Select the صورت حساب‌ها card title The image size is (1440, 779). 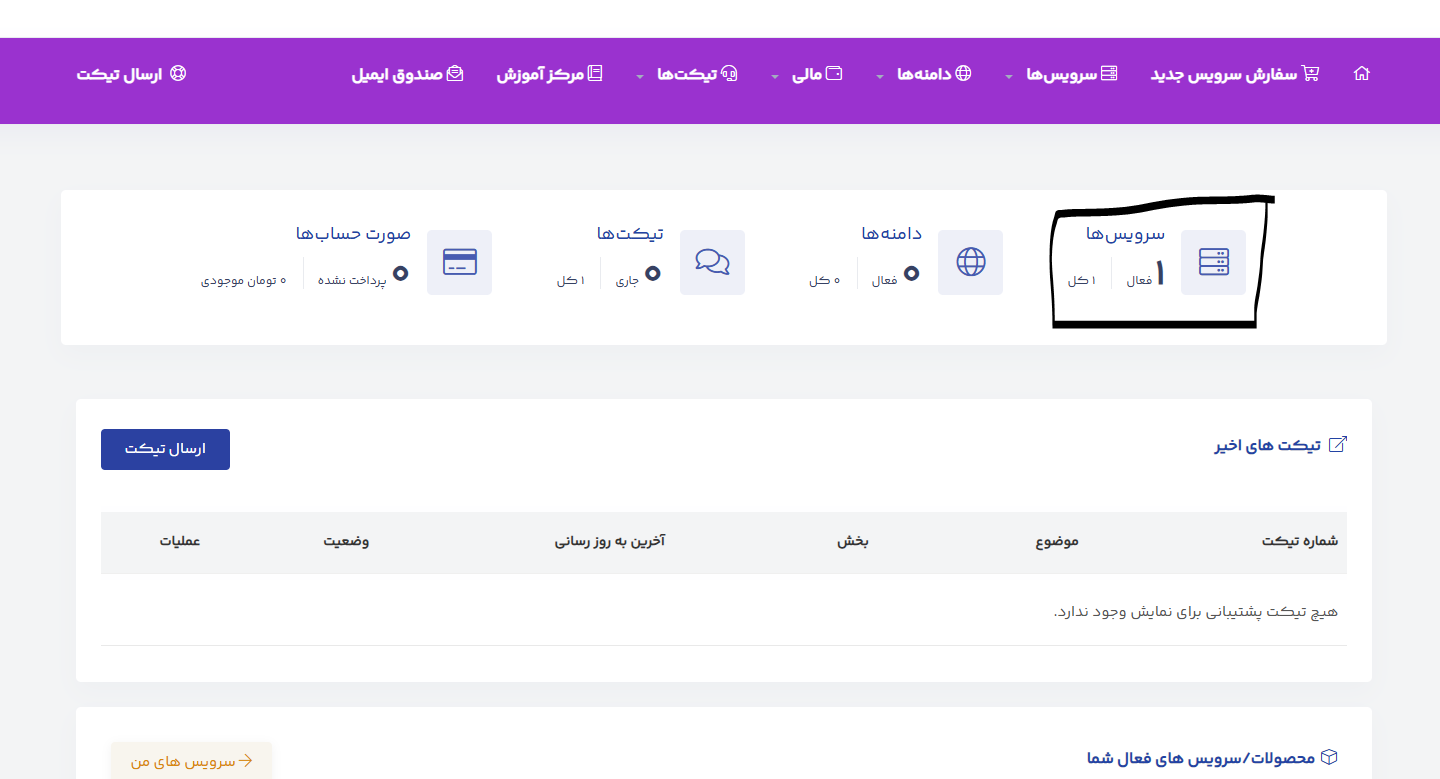[353, 234]
